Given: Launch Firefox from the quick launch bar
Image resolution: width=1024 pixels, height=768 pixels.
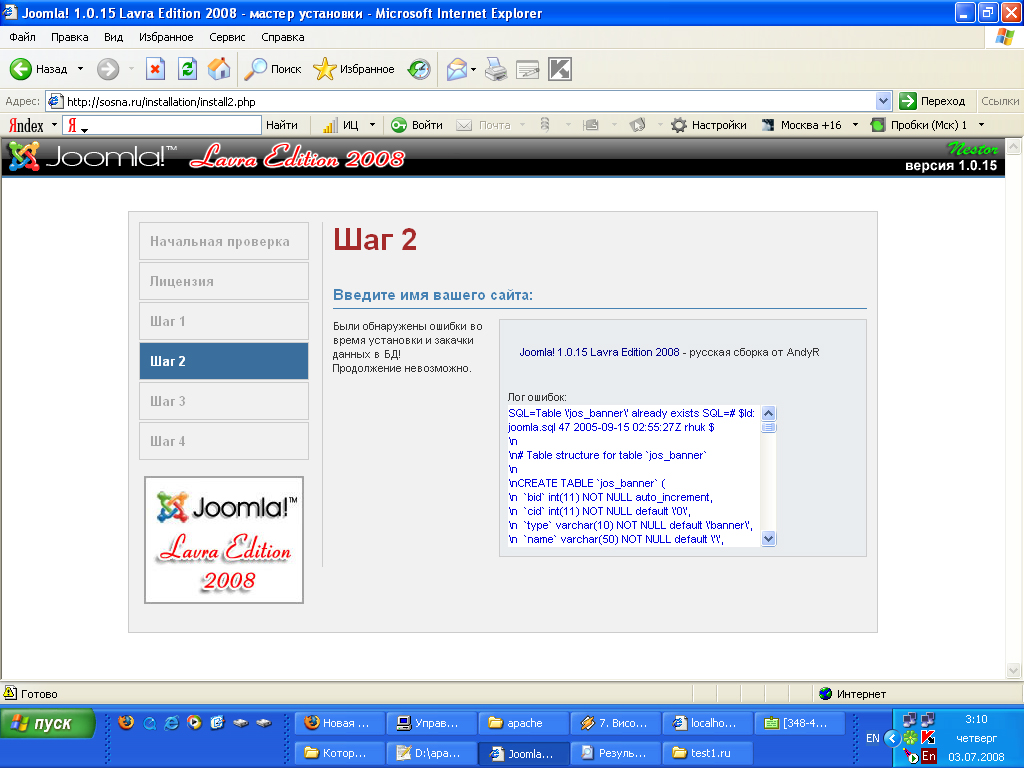Looking at the screenshot, I should point(126,722).
